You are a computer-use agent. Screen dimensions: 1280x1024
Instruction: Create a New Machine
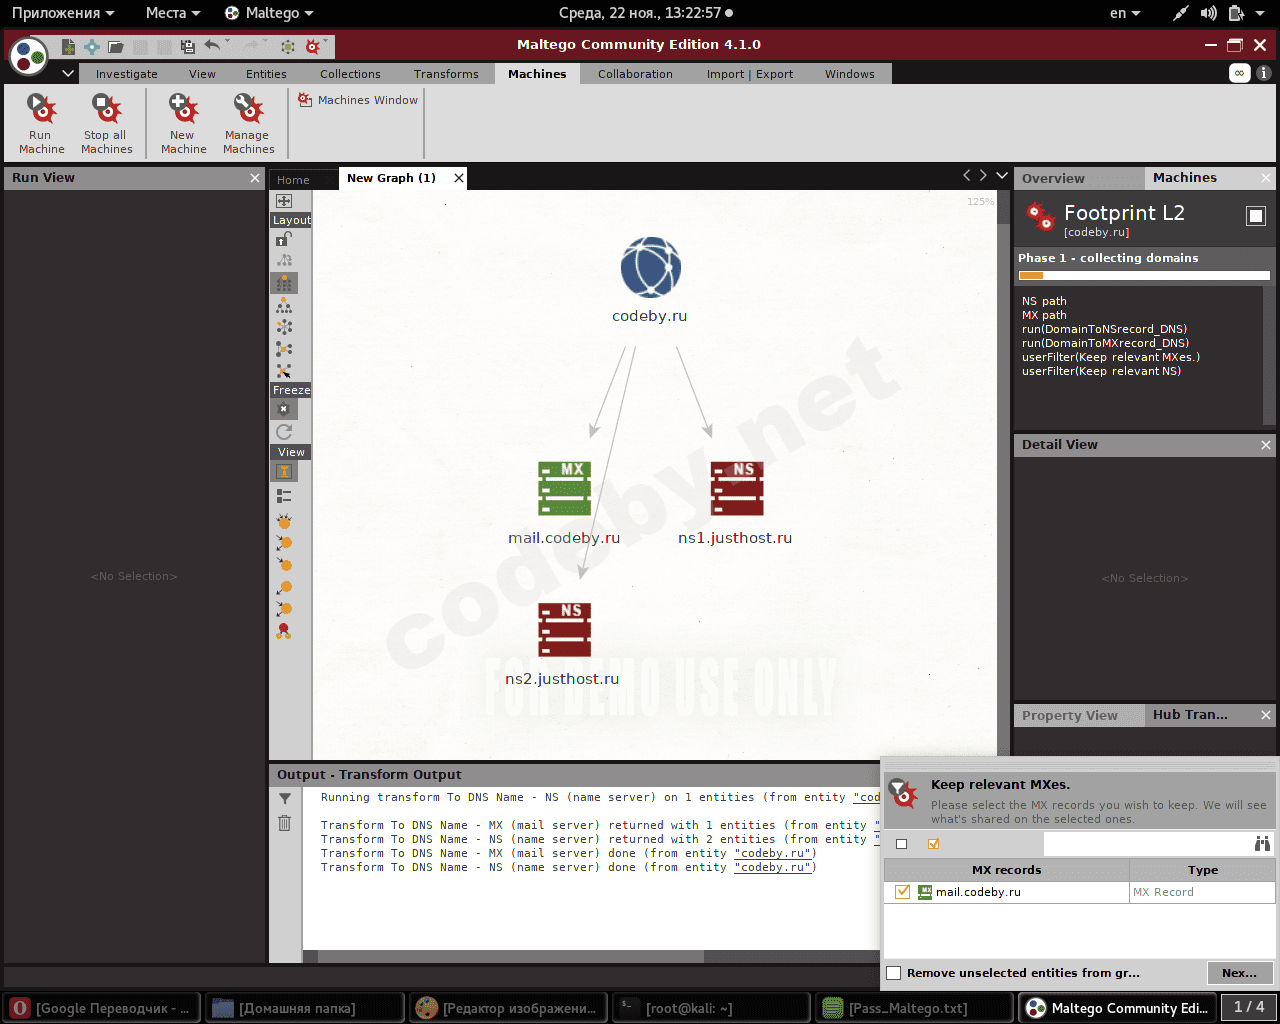coord(183,123)
